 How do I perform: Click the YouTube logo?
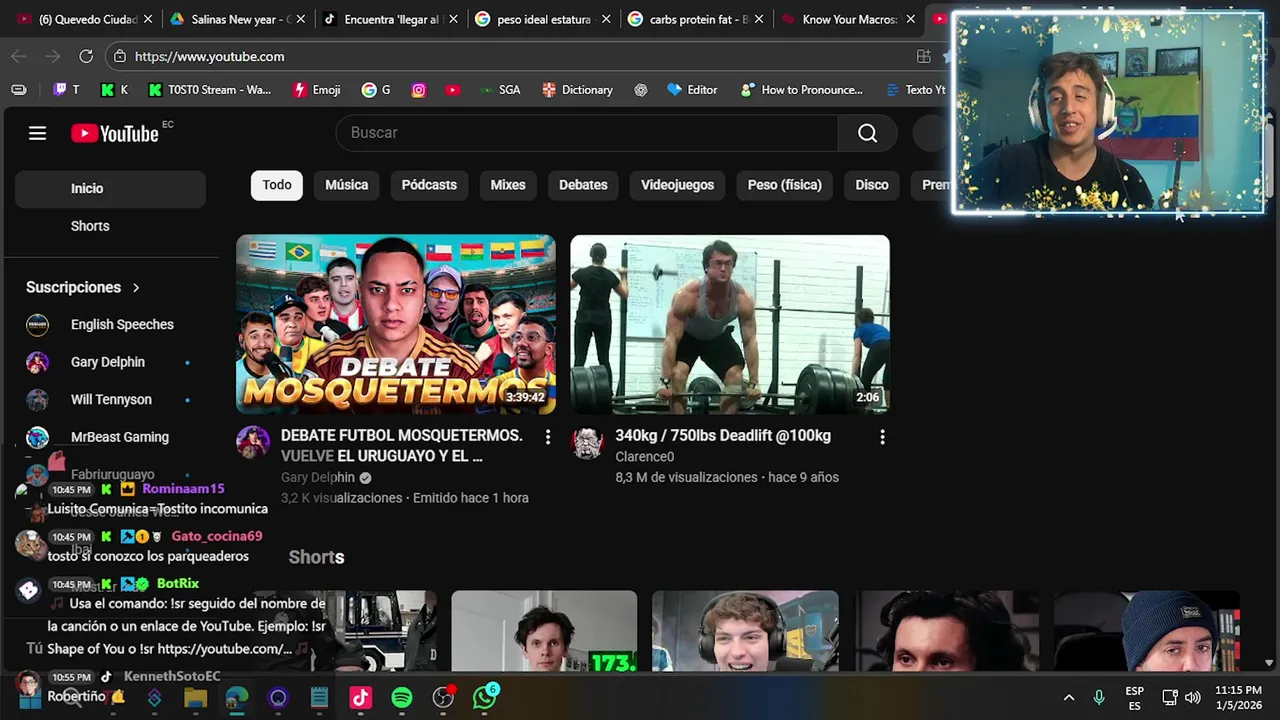tap(115, 133)
